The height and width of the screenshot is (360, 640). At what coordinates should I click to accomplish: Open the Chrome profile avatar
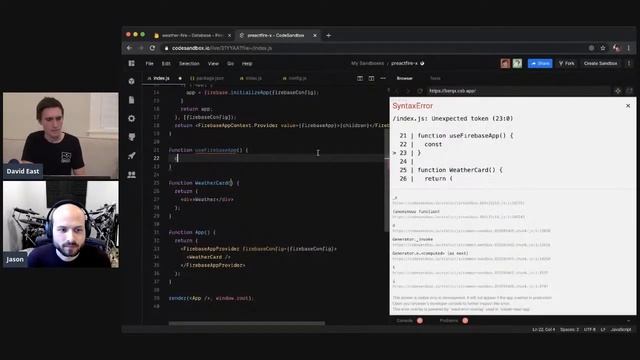[x=616, y=48]
